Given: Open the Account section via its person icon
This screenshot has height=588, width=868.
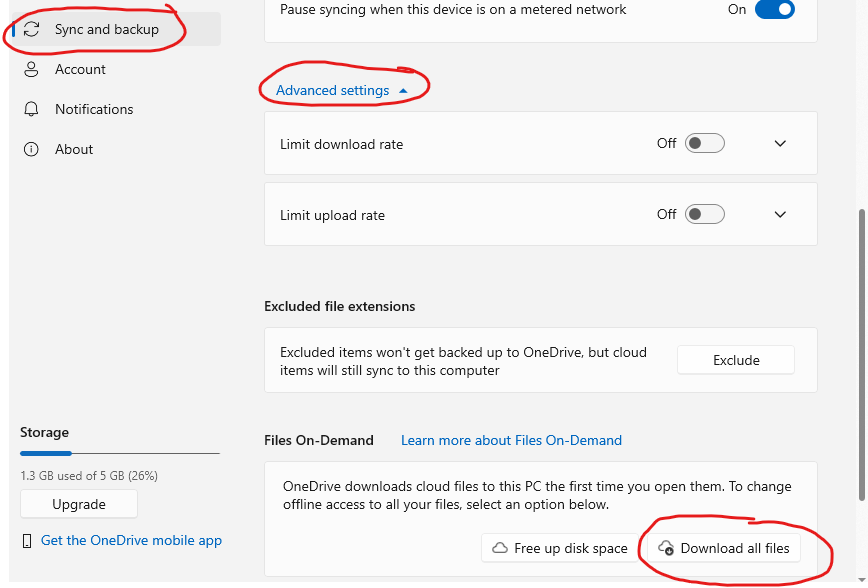Looking at the screenshot, I should [x=30, y=69].
